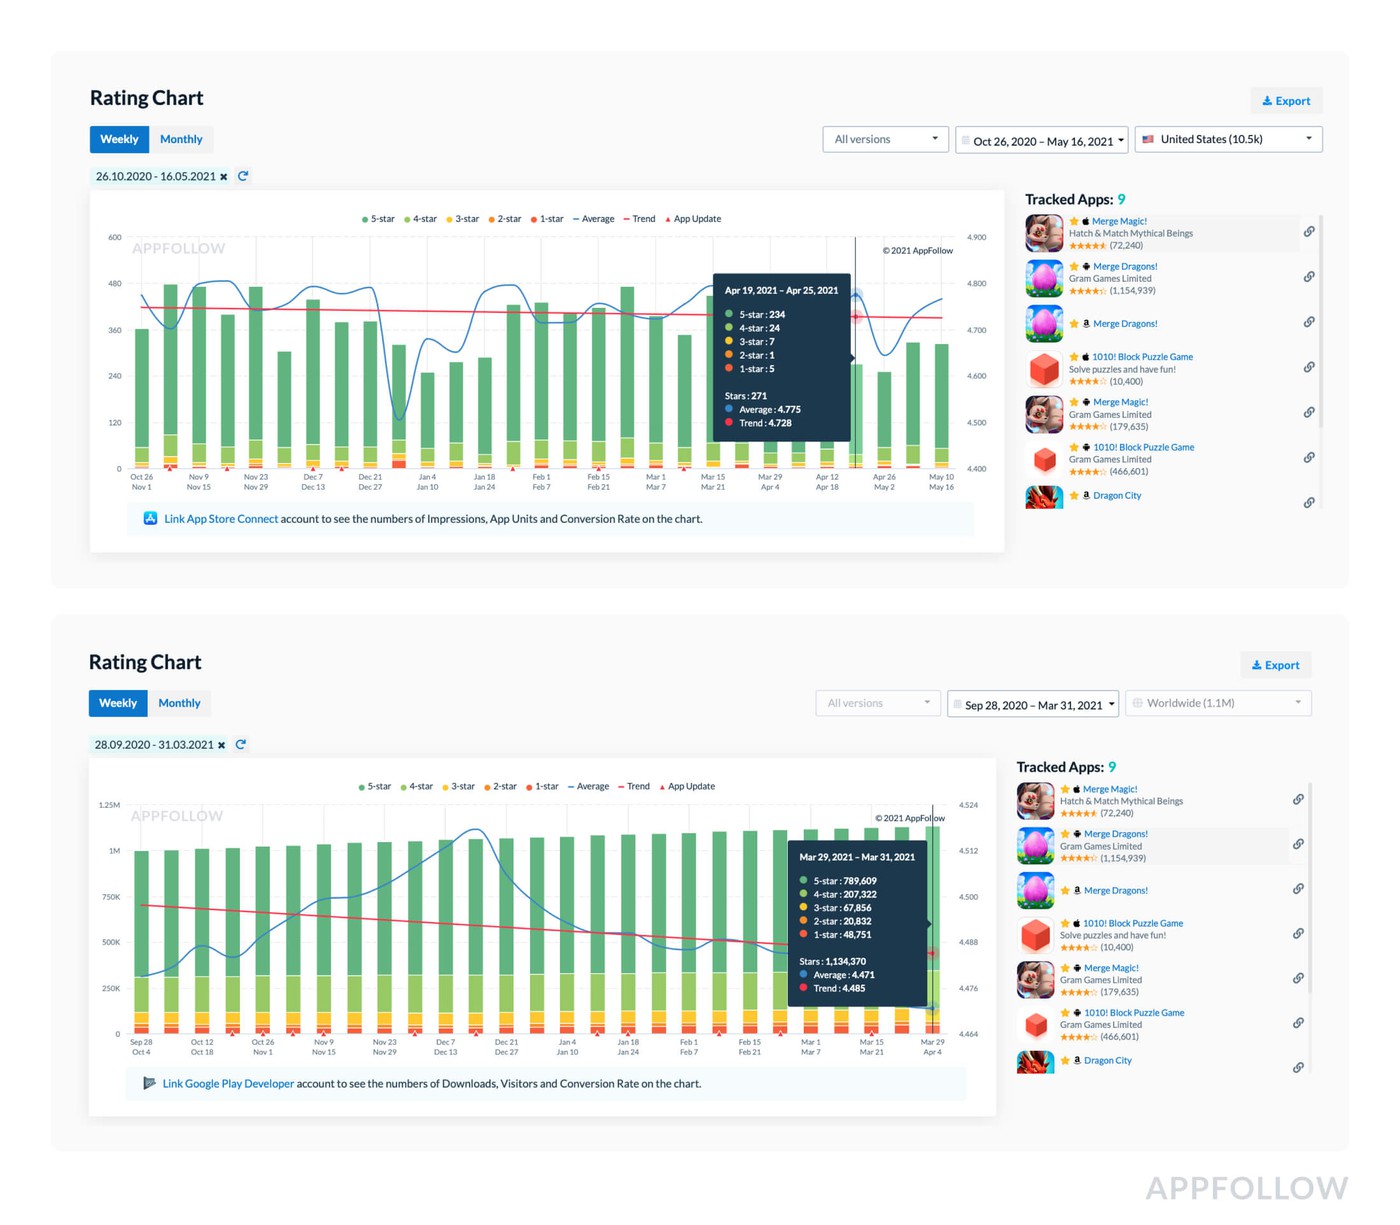
Task: Switch upper Rating Chart to Monthly tab
Action: click(181, 140)
